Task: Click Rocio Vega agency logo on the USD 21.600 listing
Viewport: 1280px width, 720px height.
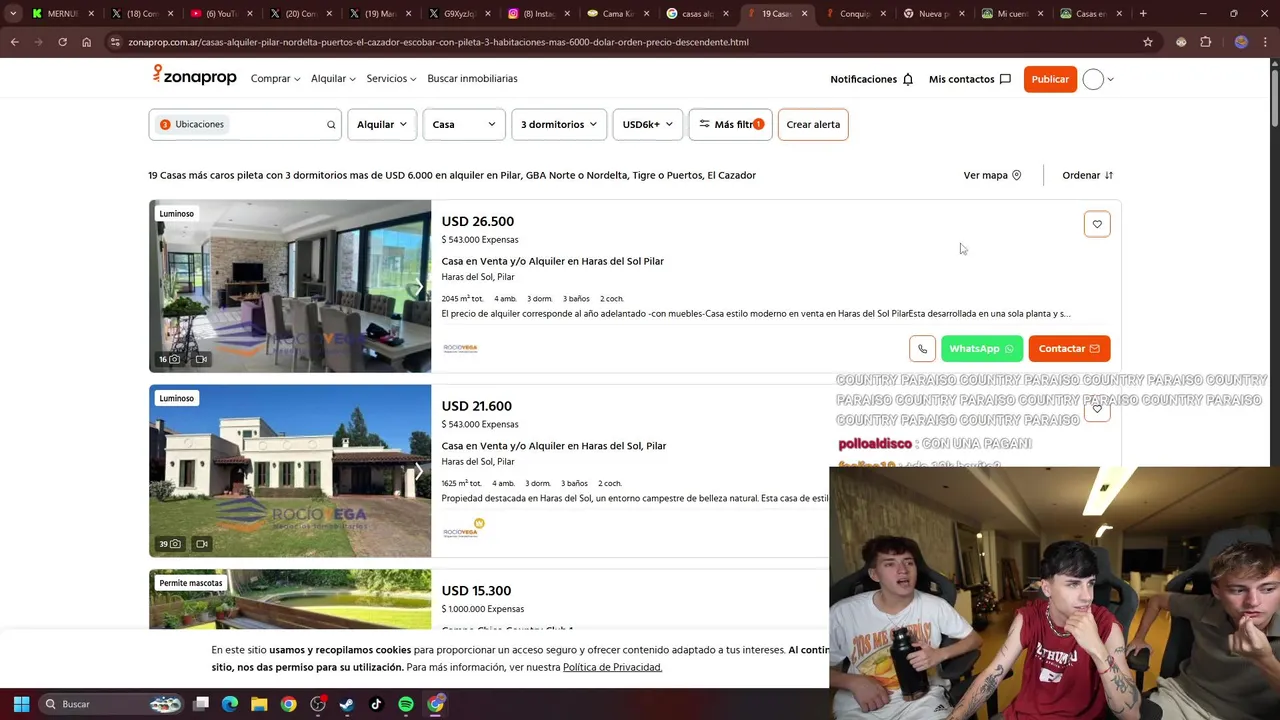Action: pyautogui.click(x=462, y=529)
